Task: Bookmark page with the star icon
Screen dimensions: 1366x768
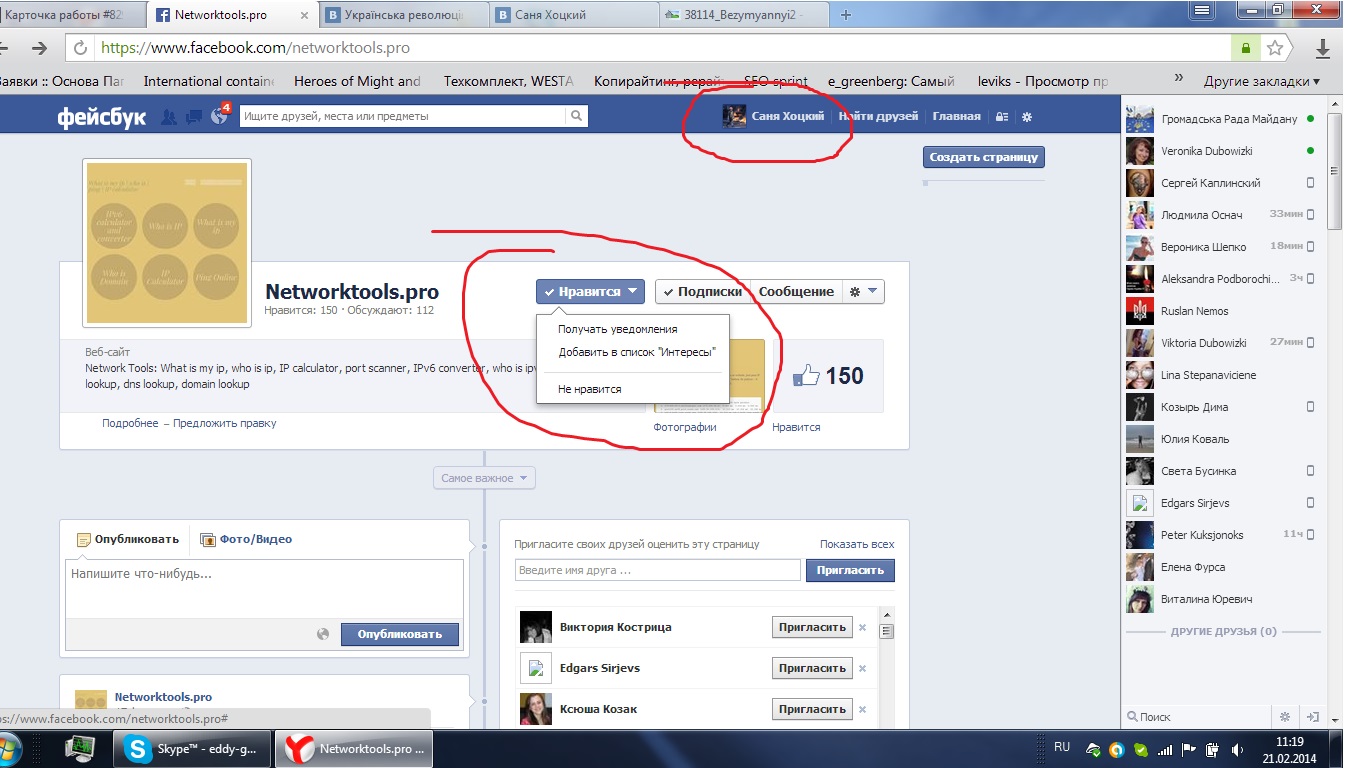Action: [1275, 48]
